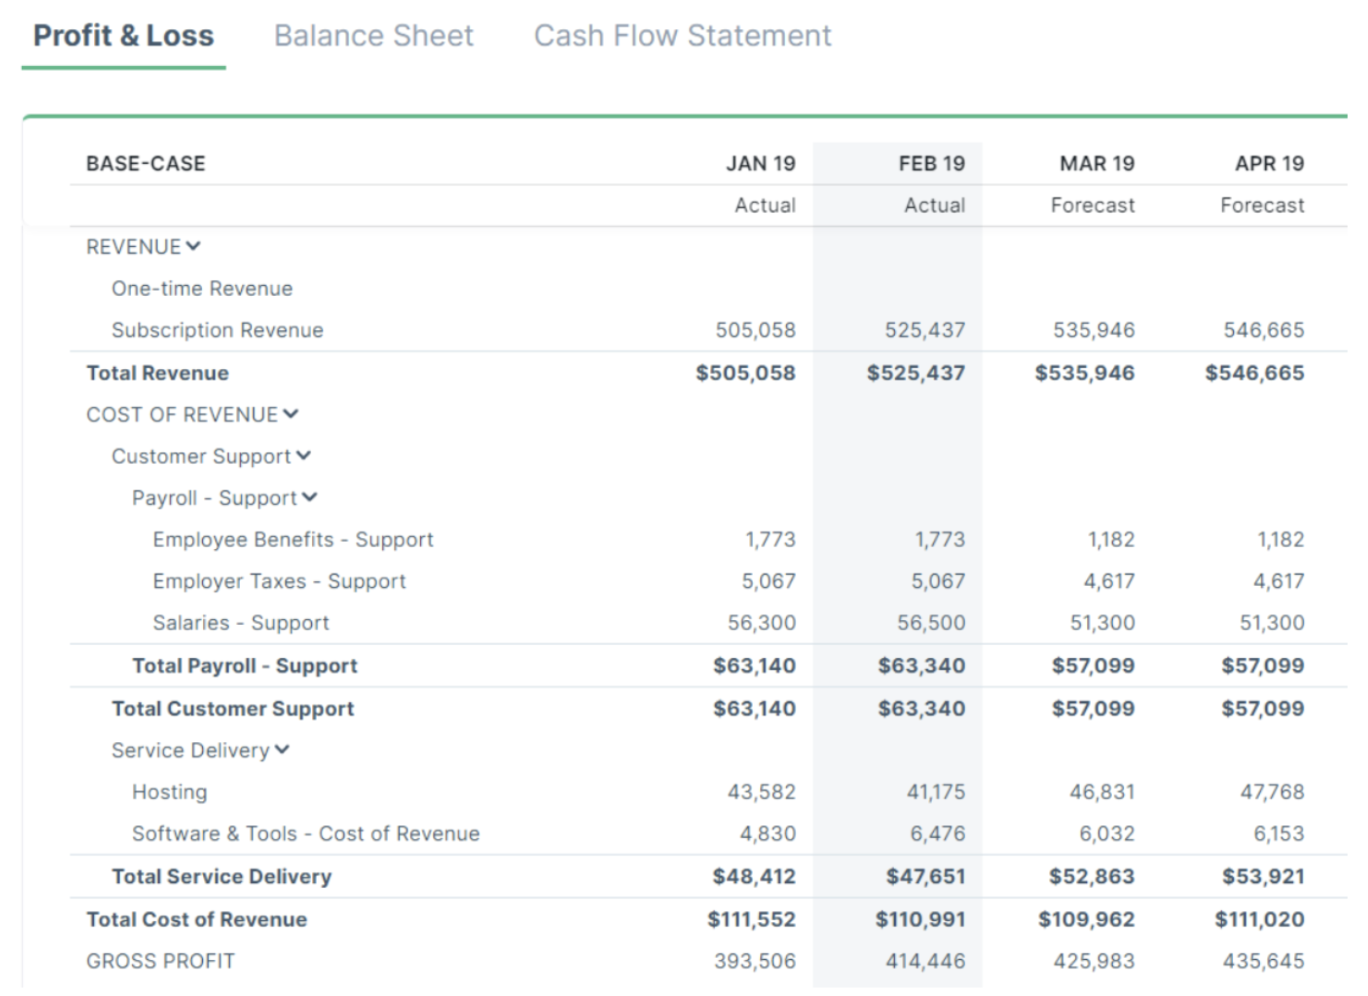This screenshot has height=996, width=1368.
Task: Collapse the Service Delivery chevron
Action: pyautogui.click(x=282, y=749)
